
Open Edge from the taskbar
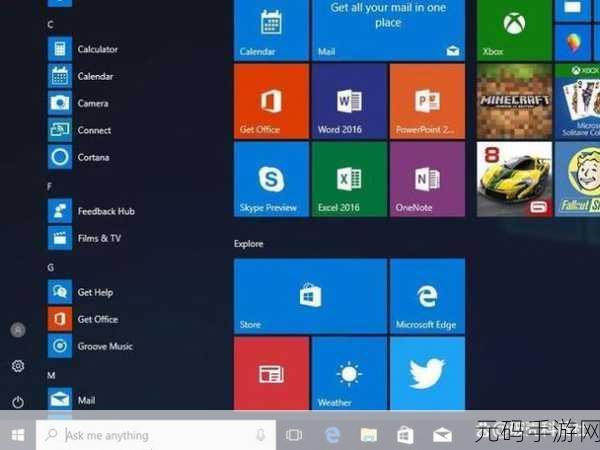[332, 435]
